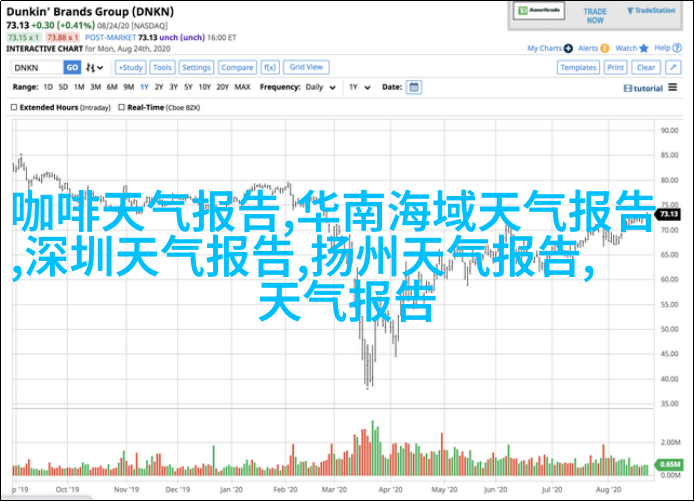Select the 5D range
This screenshot has width=695, height=502.
(x=63, y=87)
